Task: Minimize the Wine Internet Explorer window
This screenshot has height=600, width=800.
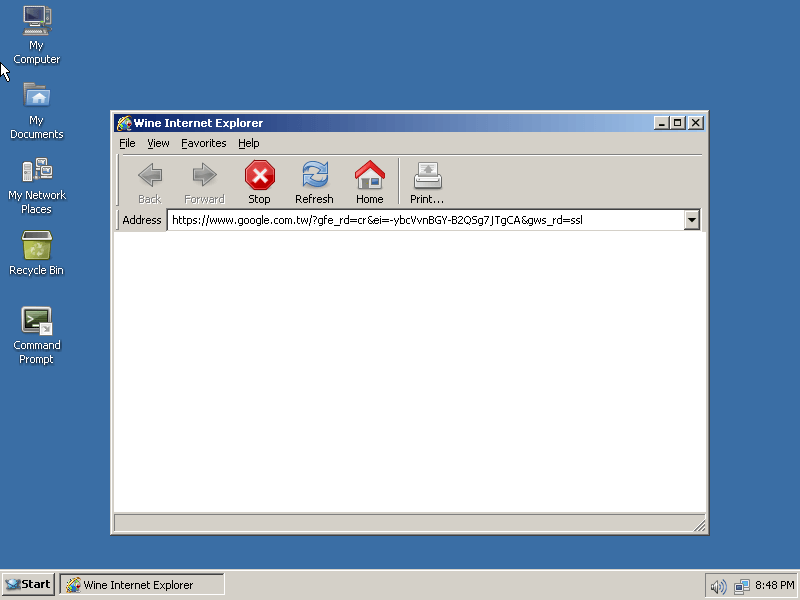Action: [x=661, y=123]
